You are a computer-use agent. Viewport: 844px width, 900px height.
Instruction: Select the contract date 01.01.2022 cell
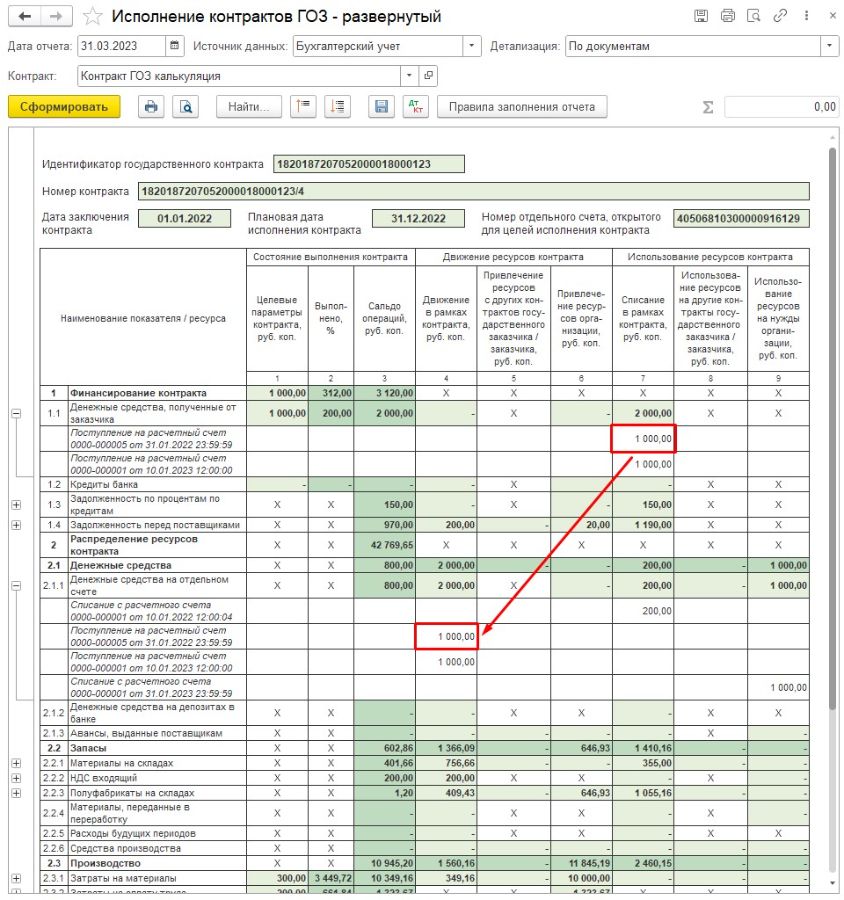[x=184, y=218]
